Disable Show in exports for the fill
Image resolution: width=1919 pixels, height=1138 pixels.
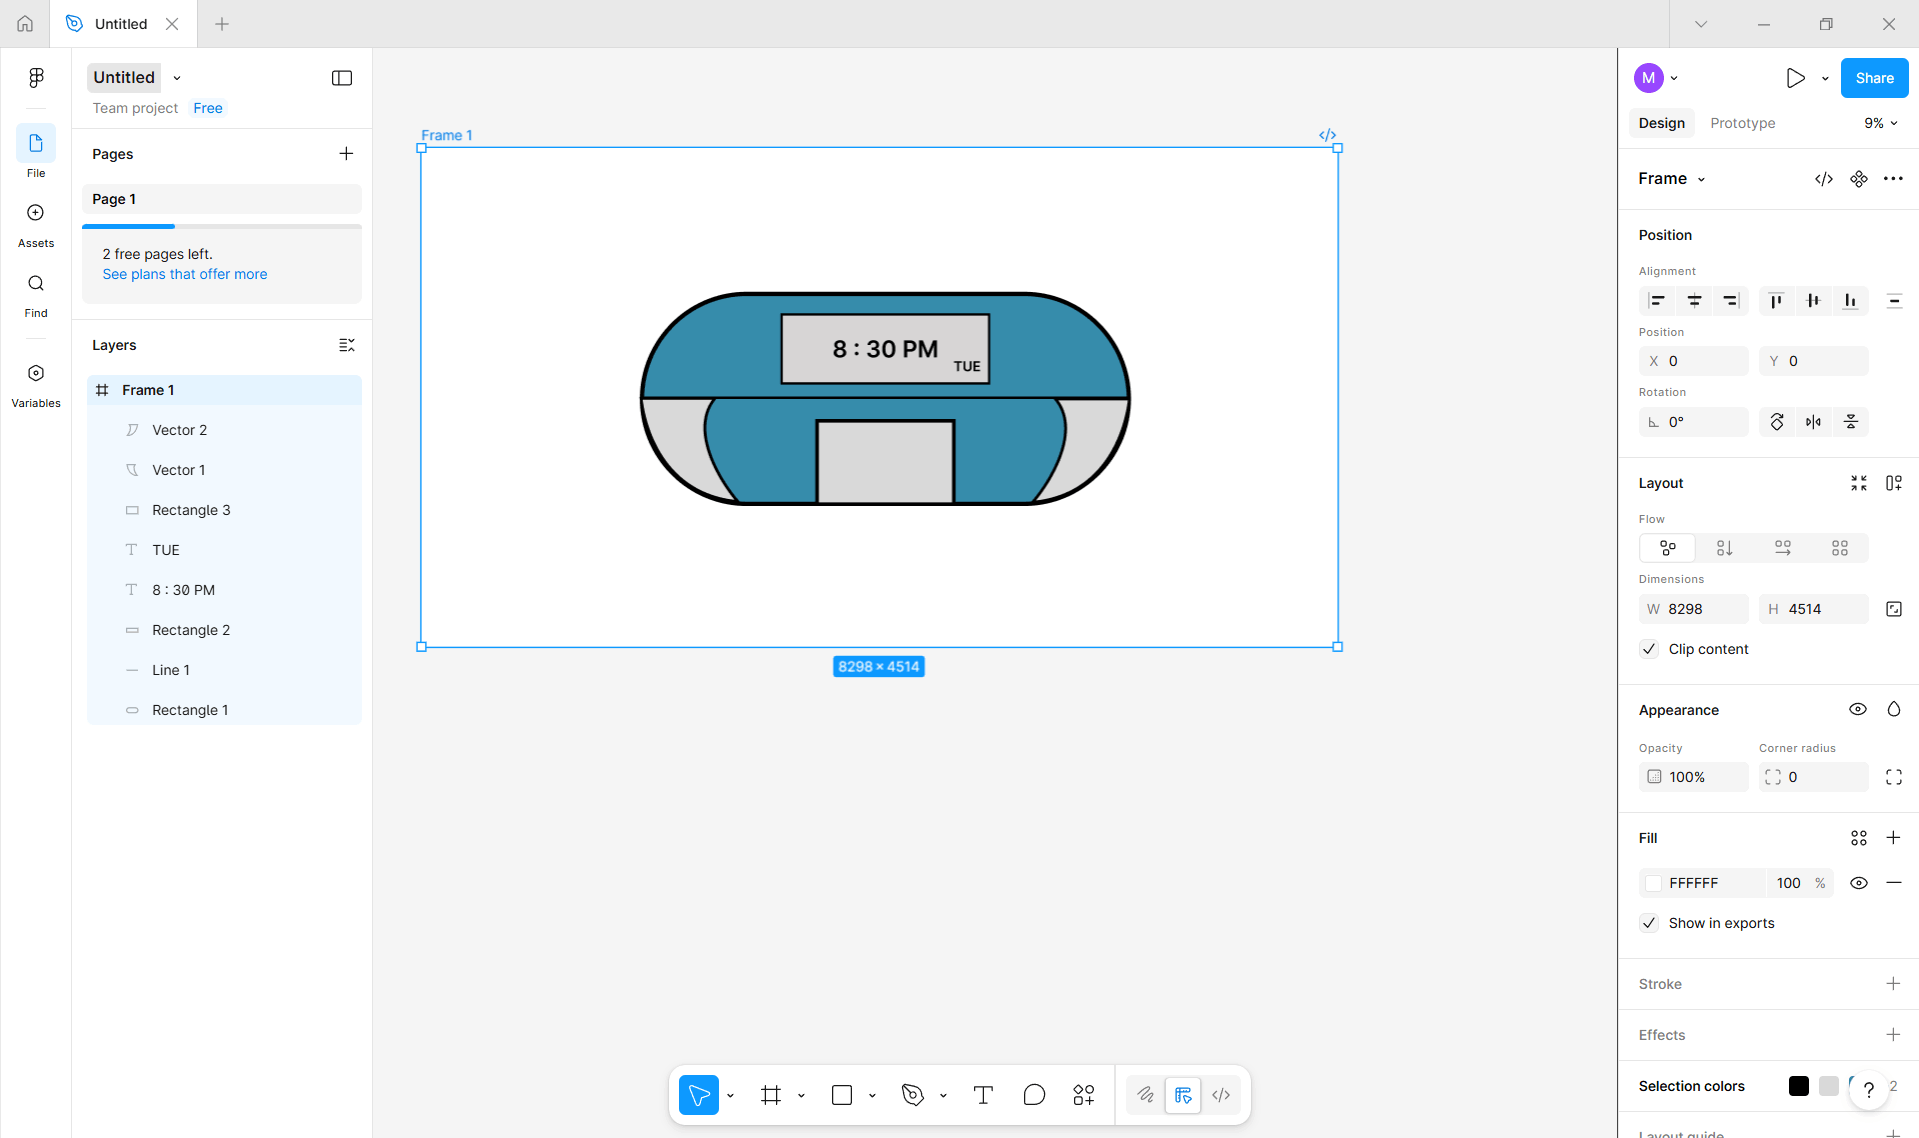(1648, 922)
